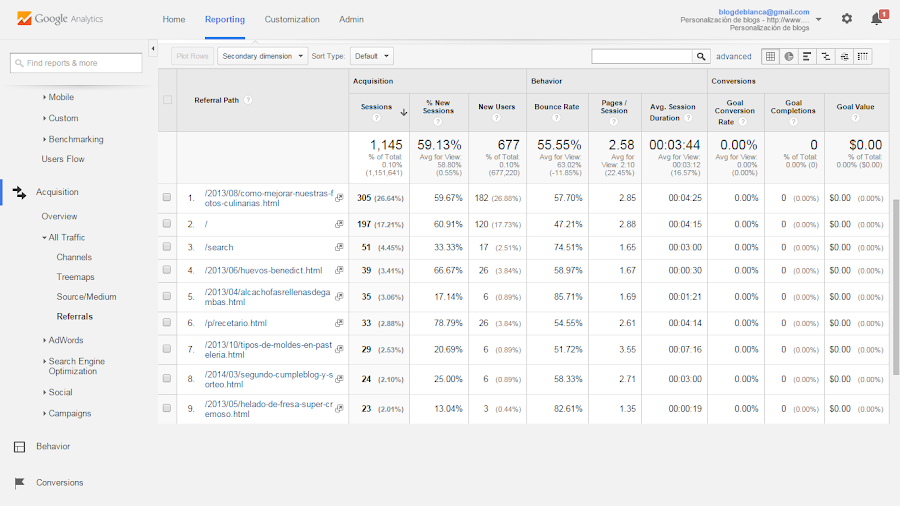
Task: Go to the Home tab
Action: pos(174,20)
